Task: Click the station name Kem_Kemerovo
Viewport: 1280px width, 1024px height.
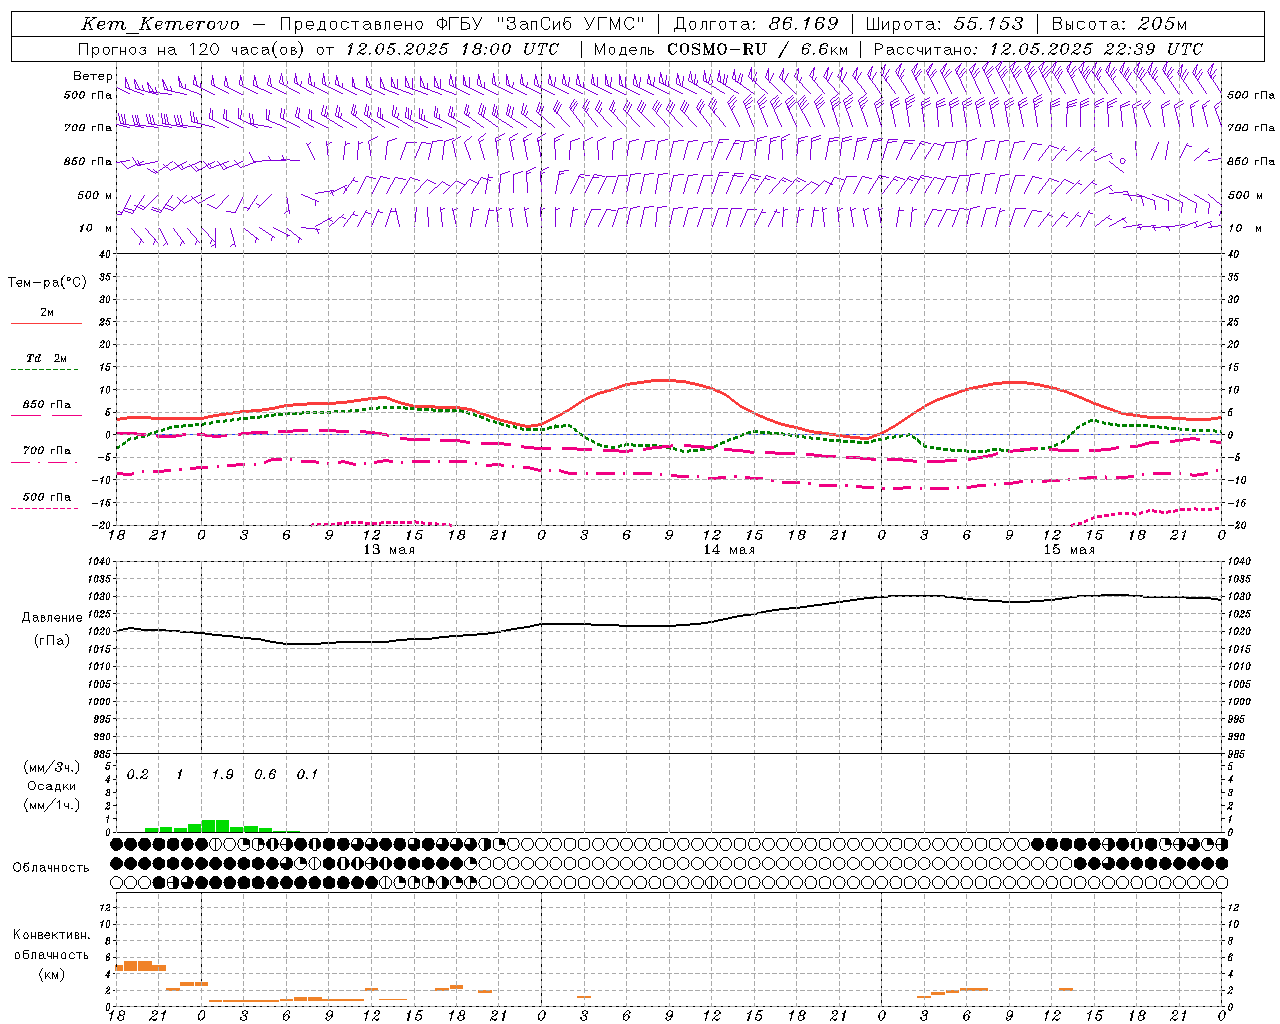Action: tap(161, 24)
